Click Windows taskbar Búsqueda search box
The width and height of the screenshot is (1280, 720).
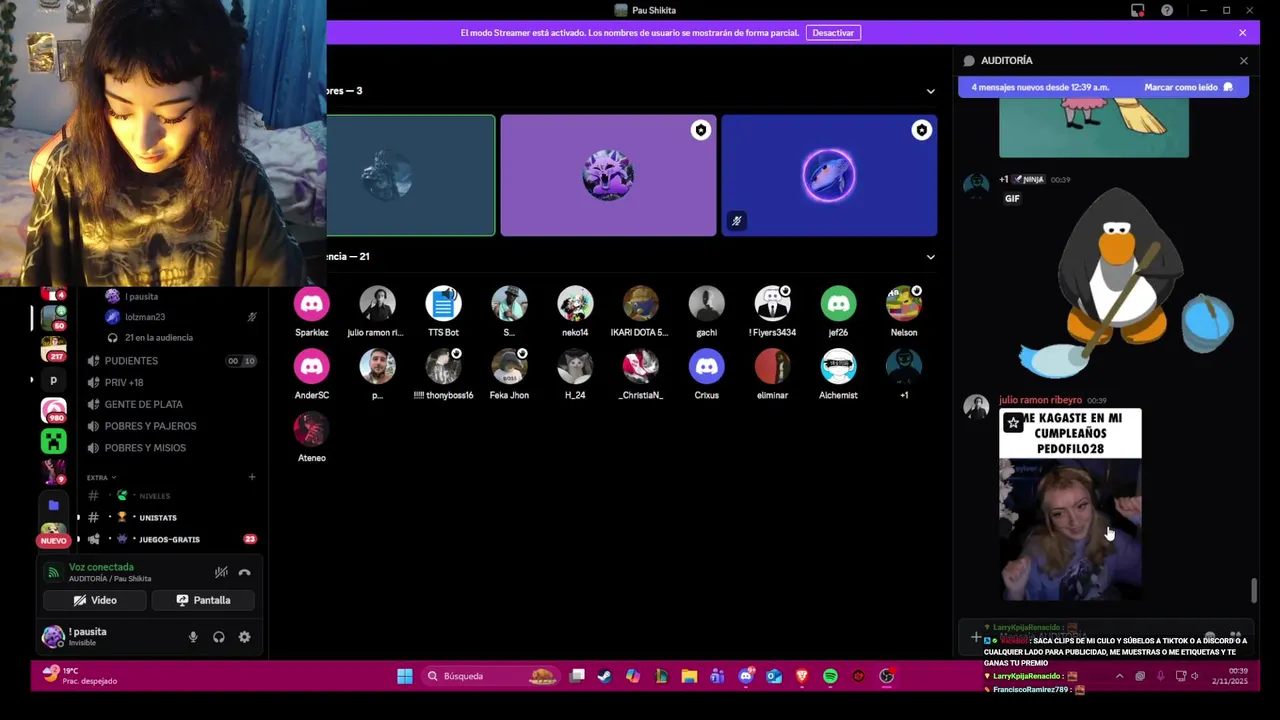pyautogui.click(x=490, y=676)
